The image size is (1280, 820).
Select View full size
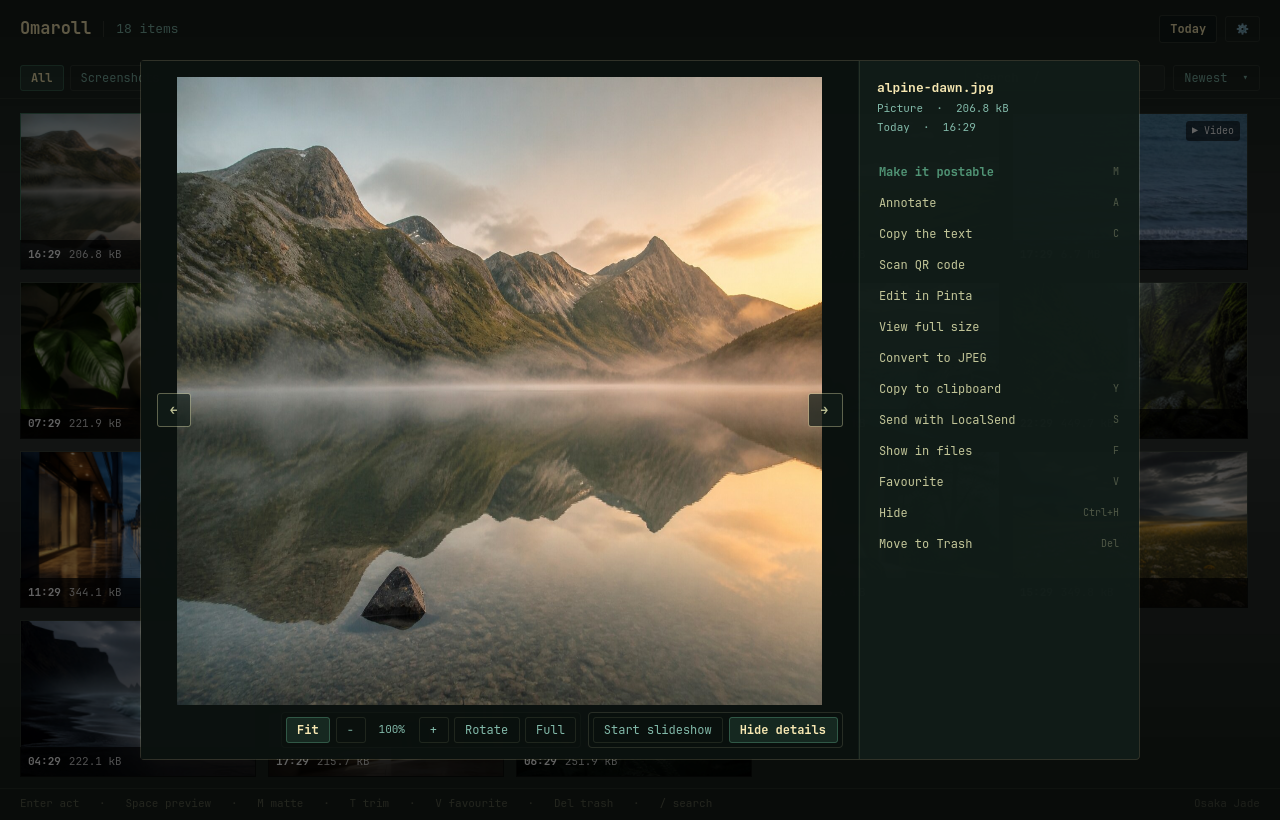999,327
